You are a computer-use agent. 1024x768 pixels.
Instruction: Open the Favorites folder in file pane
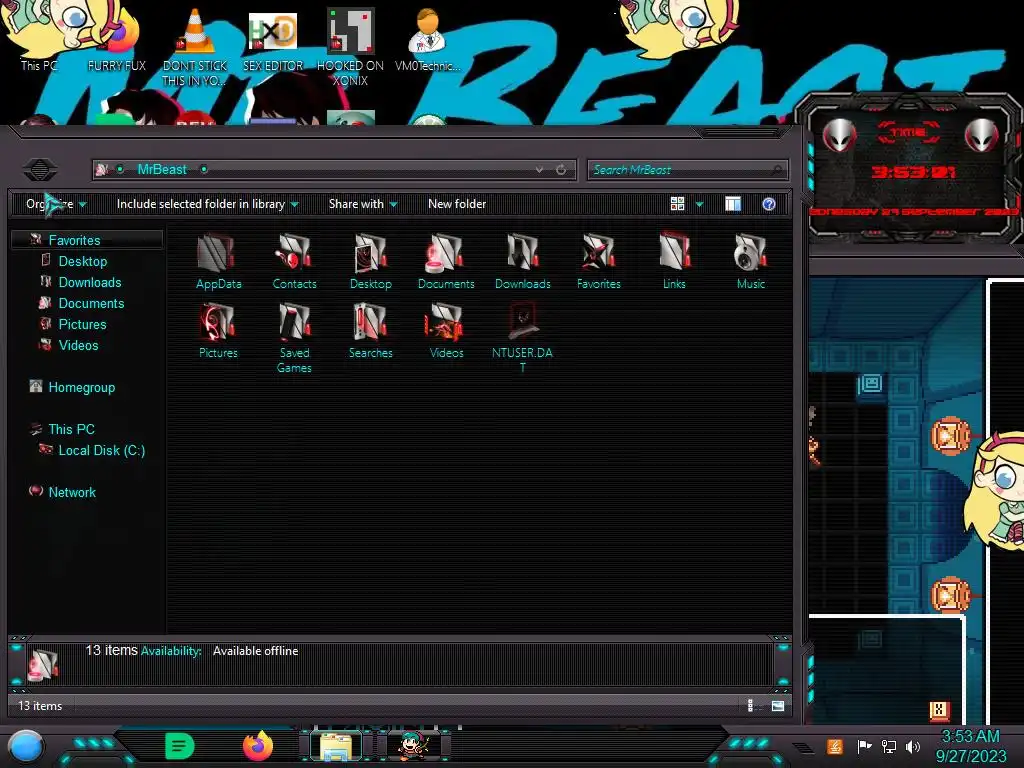tap(598, 262)
